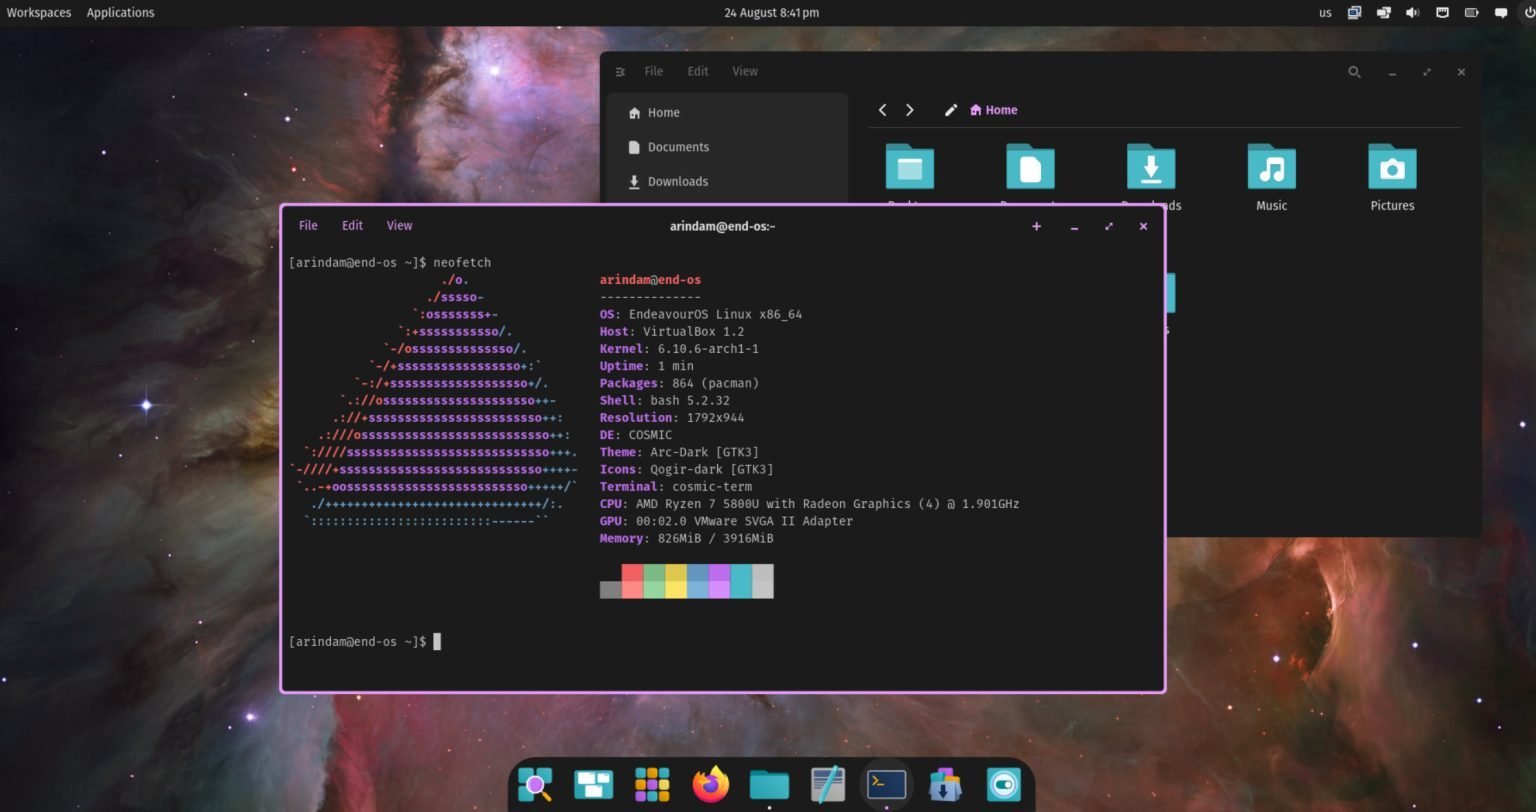Click the 'us' keyboard layout indicator
The image size is (1536, 812).
1325,13
